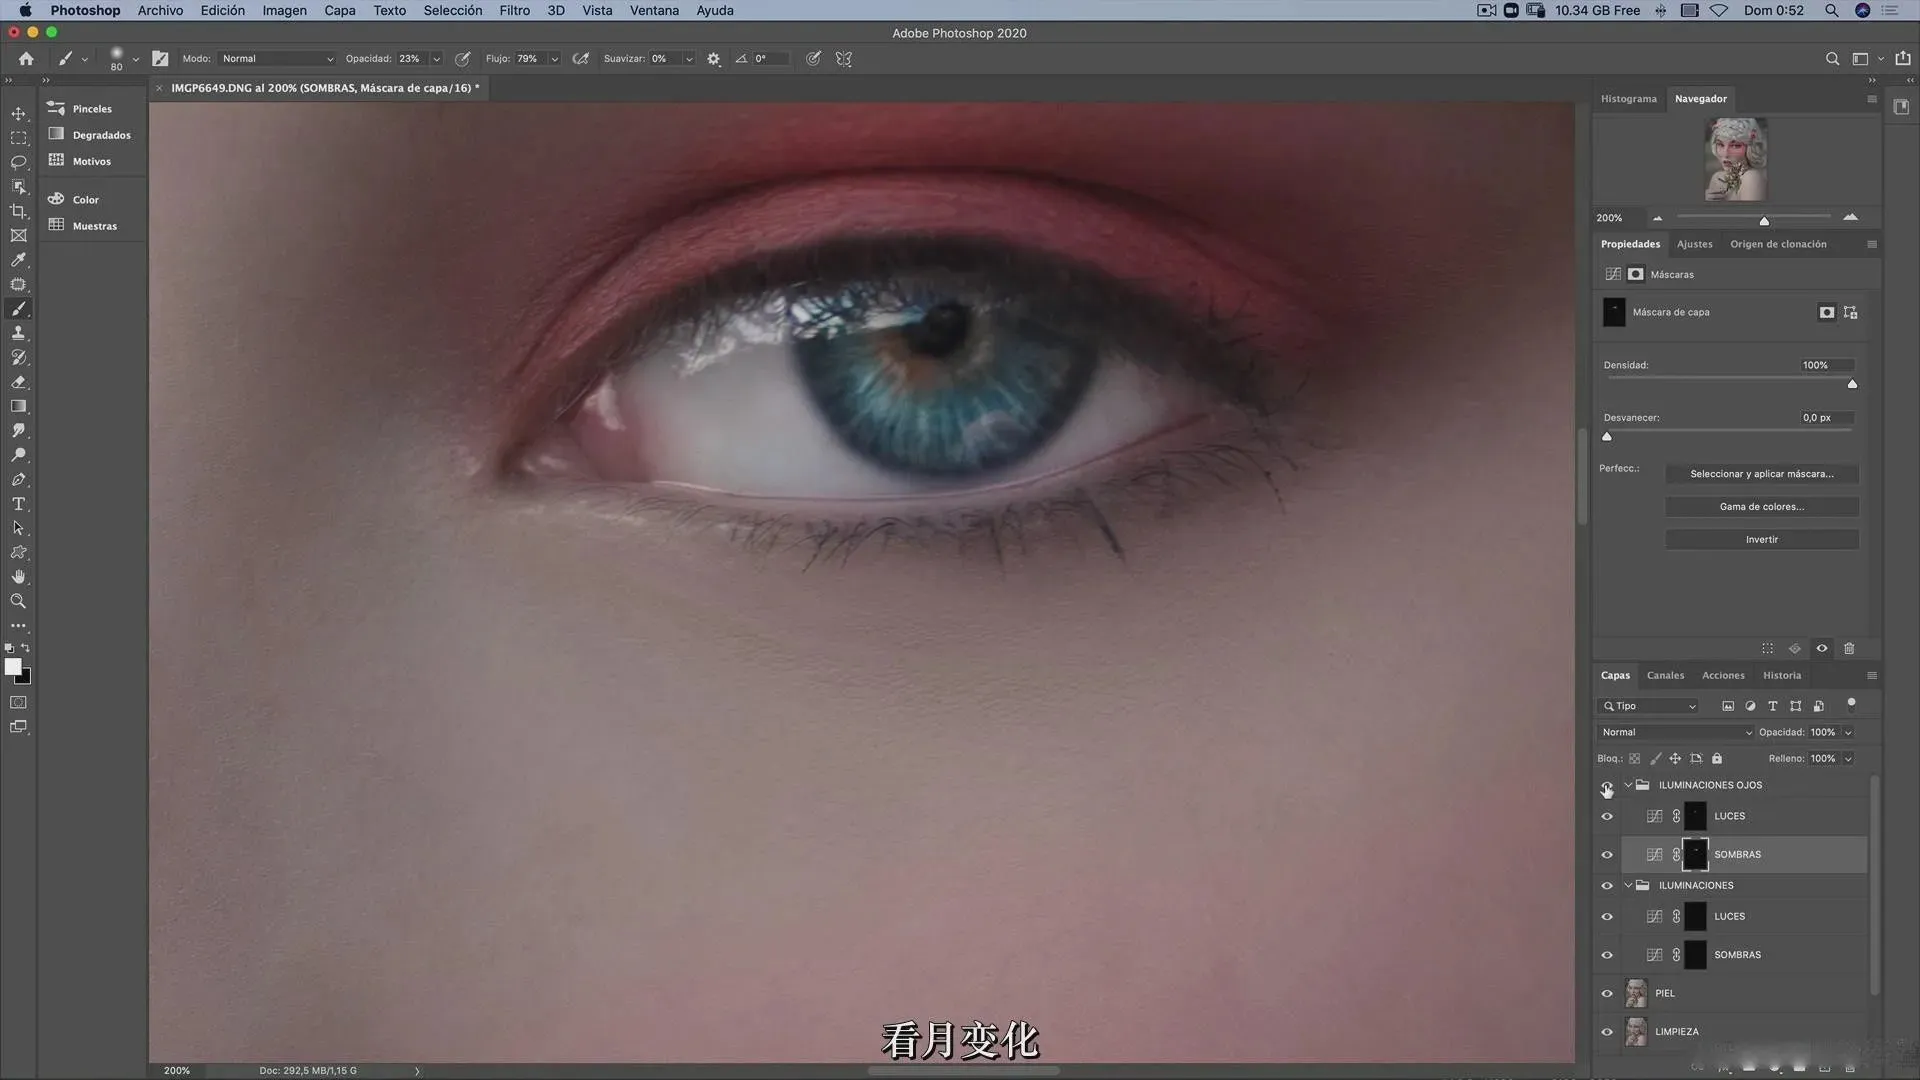
Task: Click the Gama de colores button
Action: 1761,506
